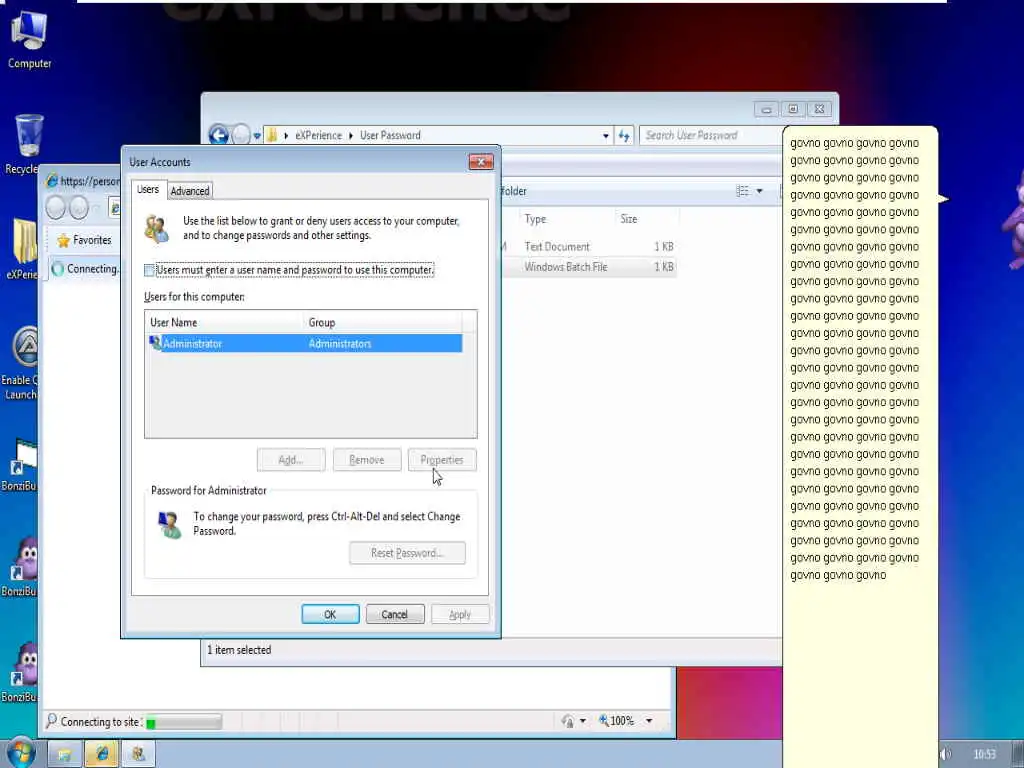Toggle 'Users must enter a user name' checkbox

(x=150, y=270)
